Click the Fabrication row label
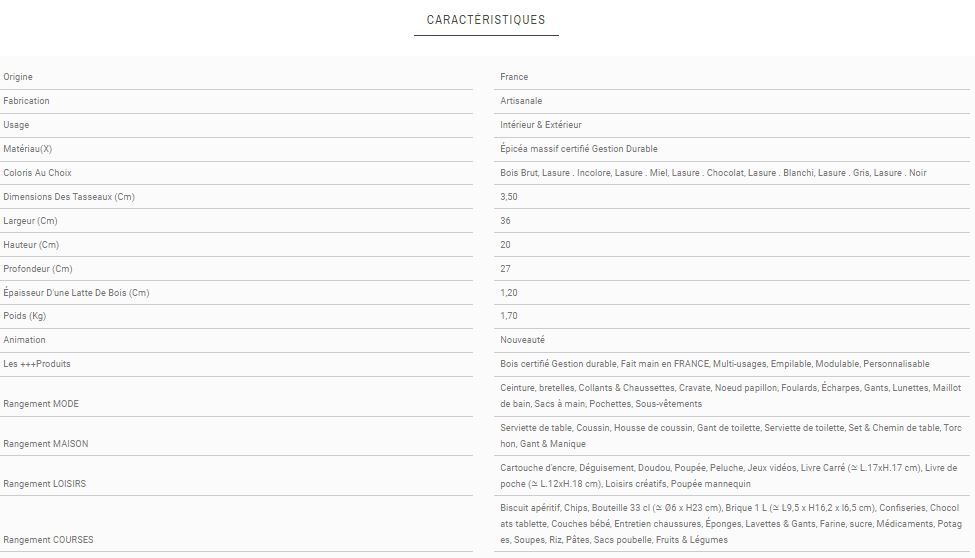 (26, 101)
